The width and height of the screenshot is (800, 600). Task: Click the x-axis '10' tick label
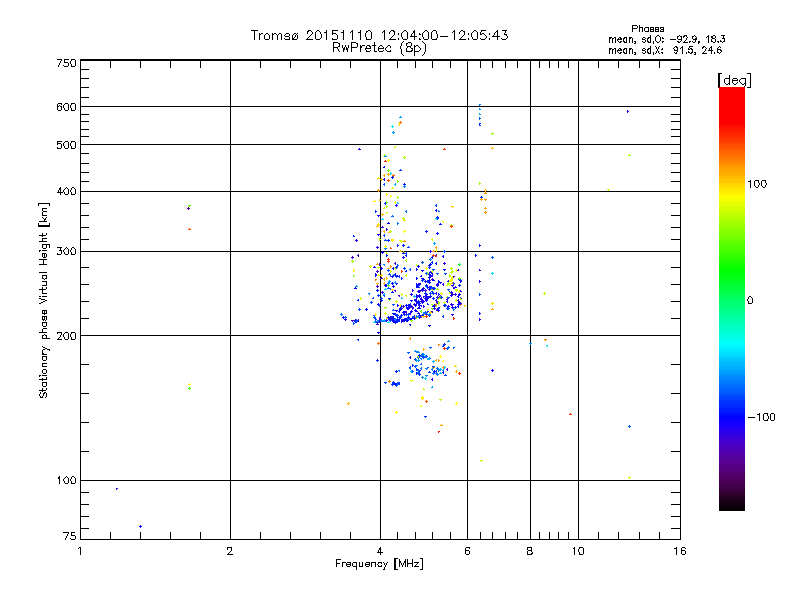pyautogui.click(x=578, y=551)
